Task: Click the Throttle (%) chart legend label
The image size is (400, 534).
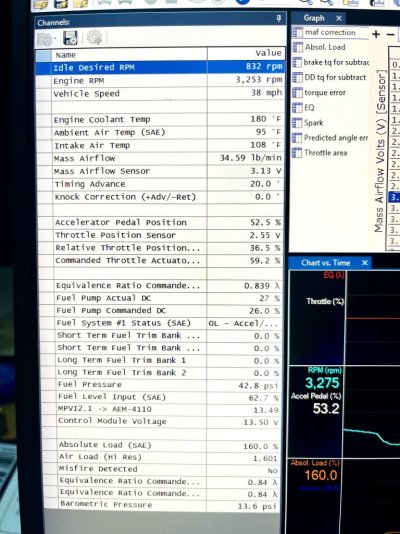Action: [x=325, y=301]
